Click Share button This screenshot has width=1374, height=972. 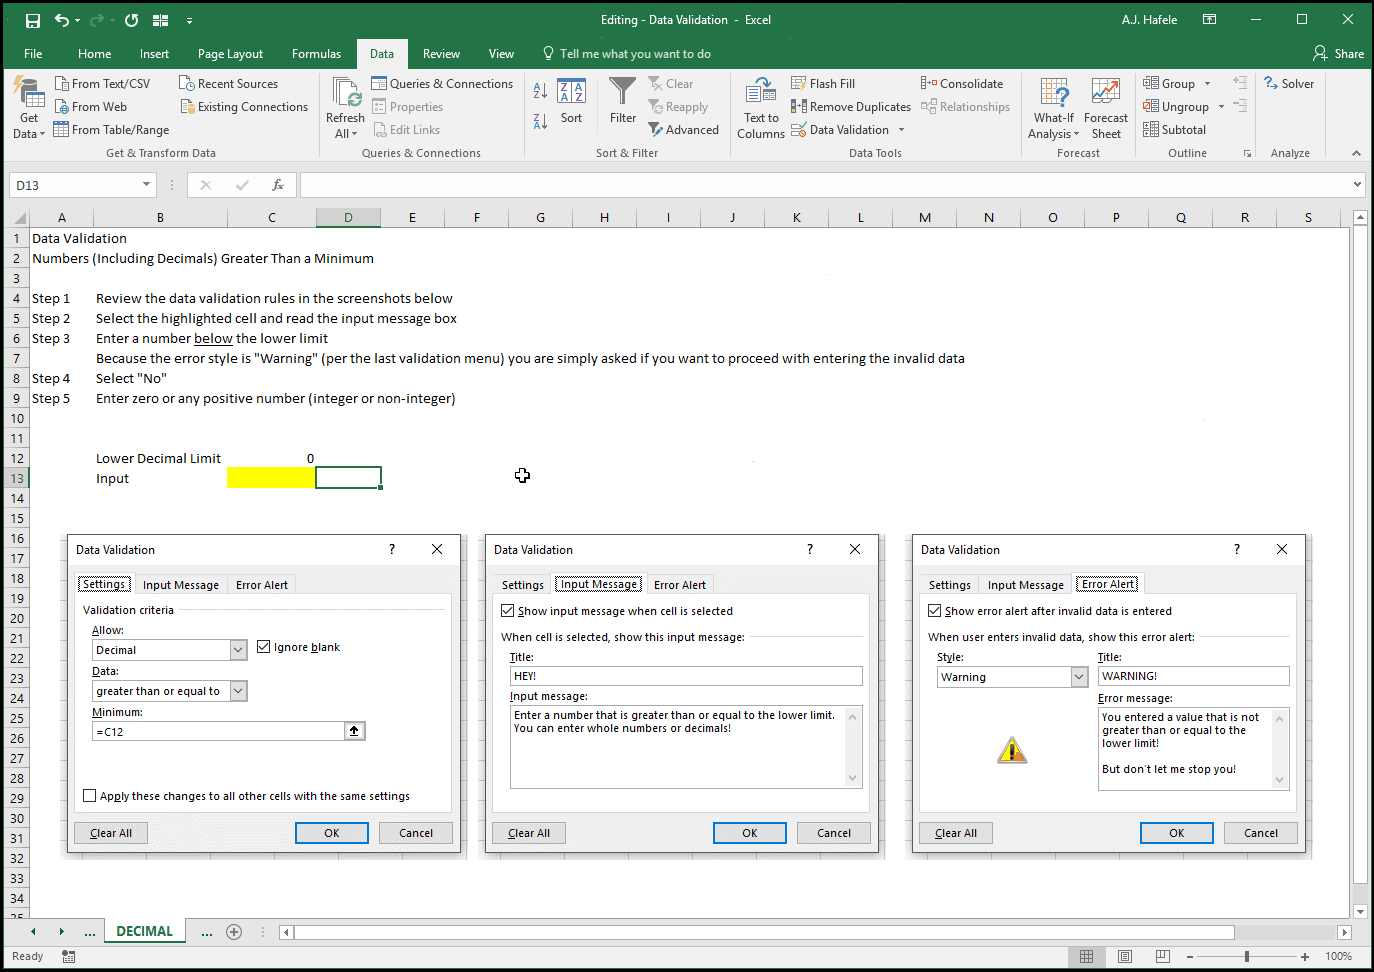point(1339,54)
